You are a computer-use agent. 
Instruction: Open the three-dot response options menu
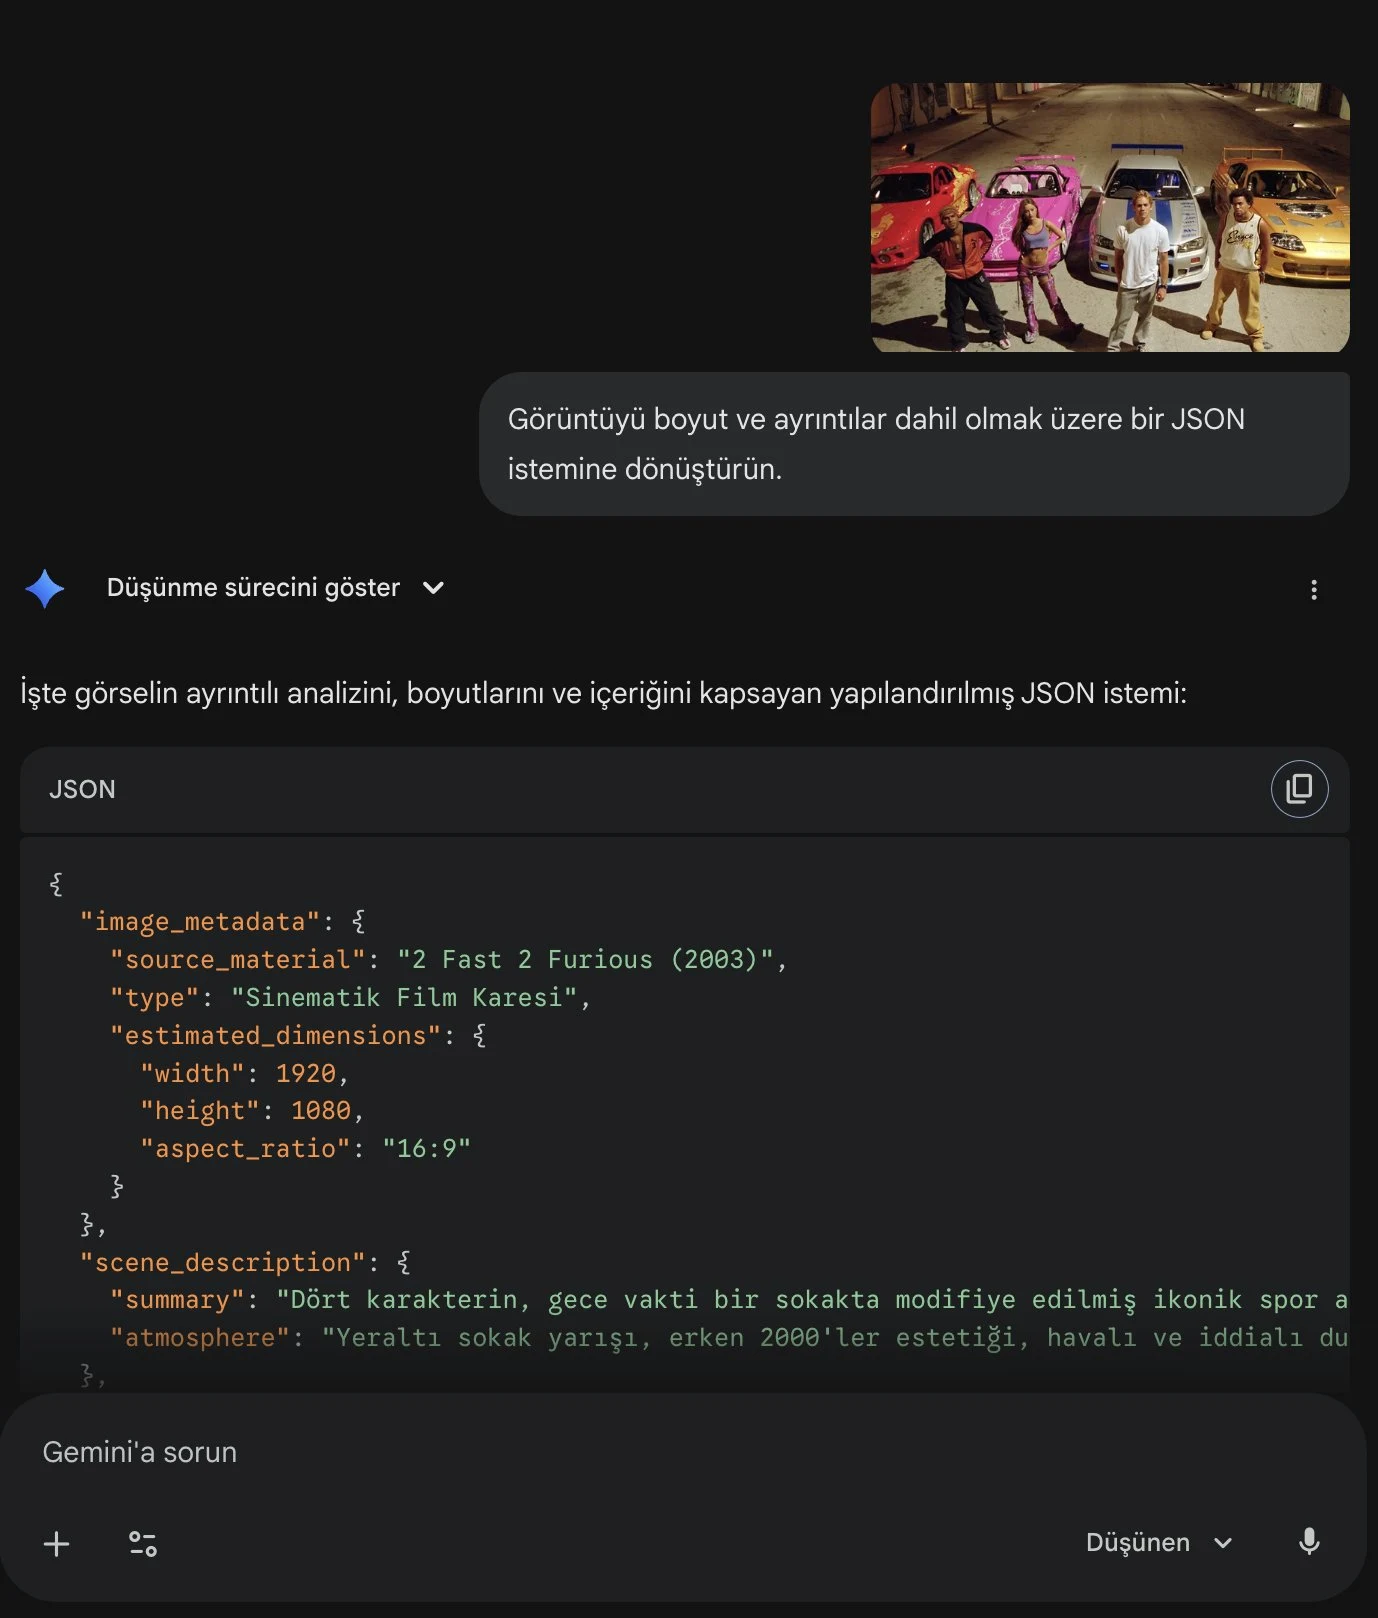click(1313, 590)
